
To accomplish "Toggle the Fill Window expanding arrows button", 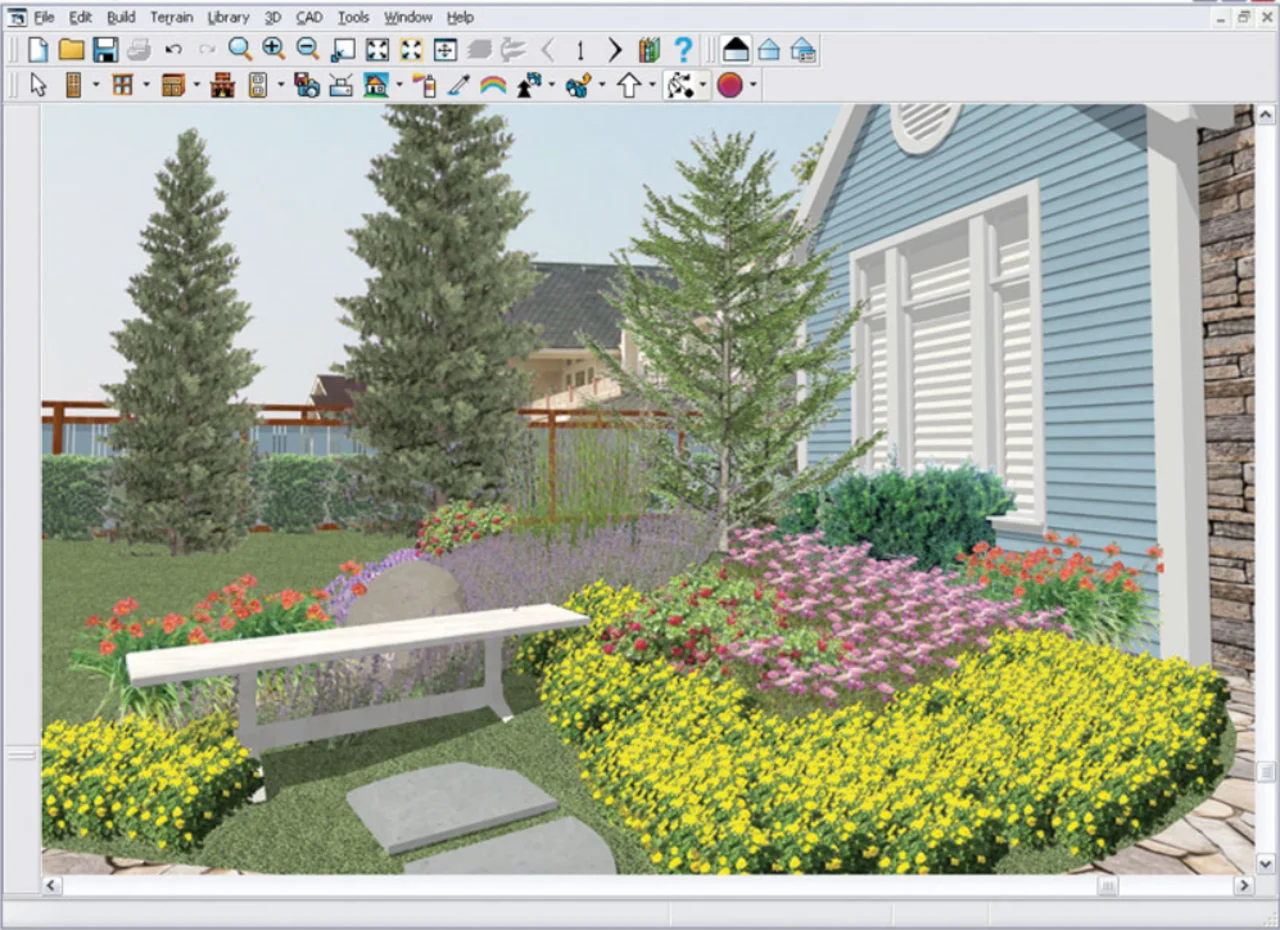I will tap(377, 49).
